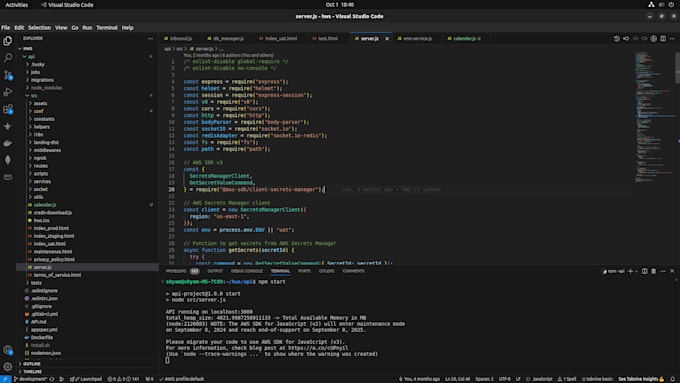The width and height of the screenshot is (680, 383).
Task: Open the Source Control view
Action: click(x=8, y=75)
